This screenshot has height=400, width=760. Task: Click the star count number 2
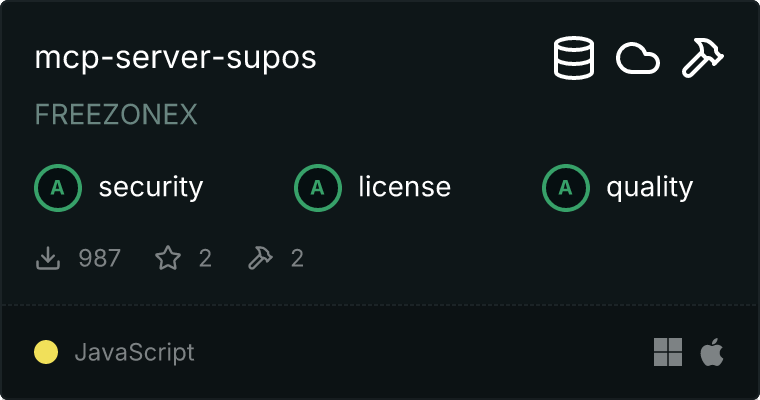coord(205,258)
